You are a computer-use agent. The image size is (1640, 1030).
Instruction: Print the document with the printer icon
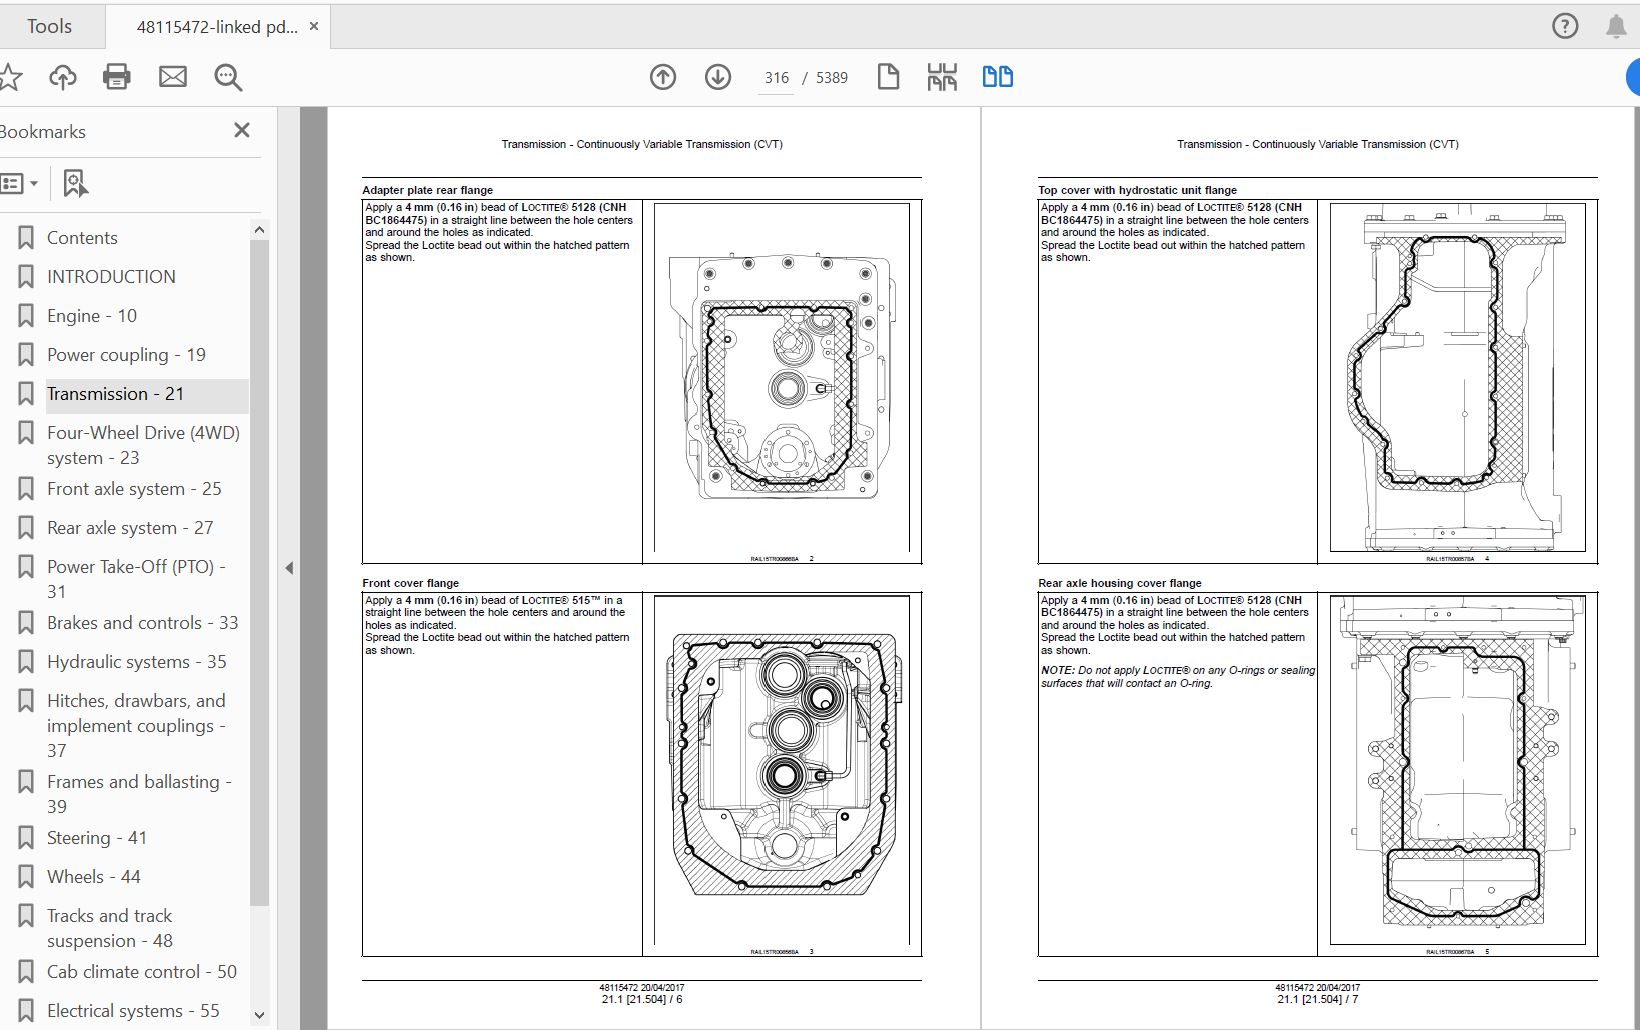[x=117, y=77]
